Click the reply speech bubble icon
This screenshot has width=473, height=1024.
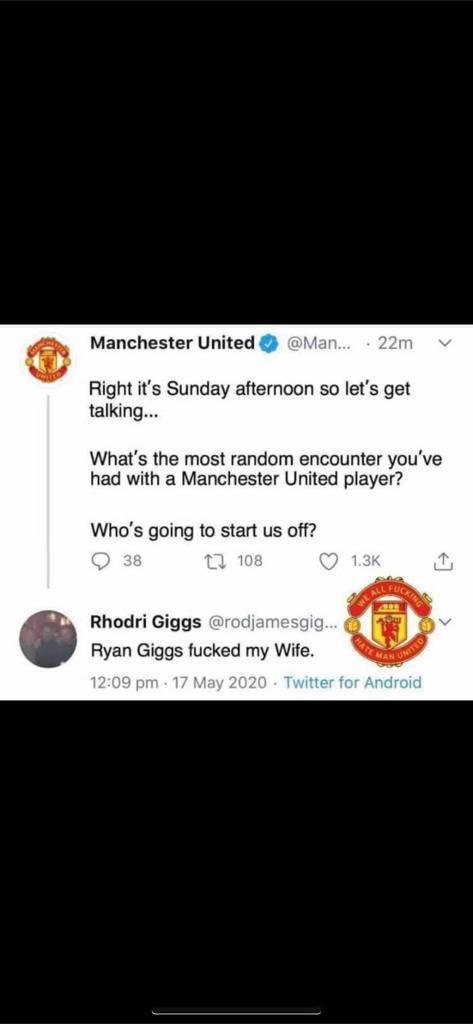100,560
